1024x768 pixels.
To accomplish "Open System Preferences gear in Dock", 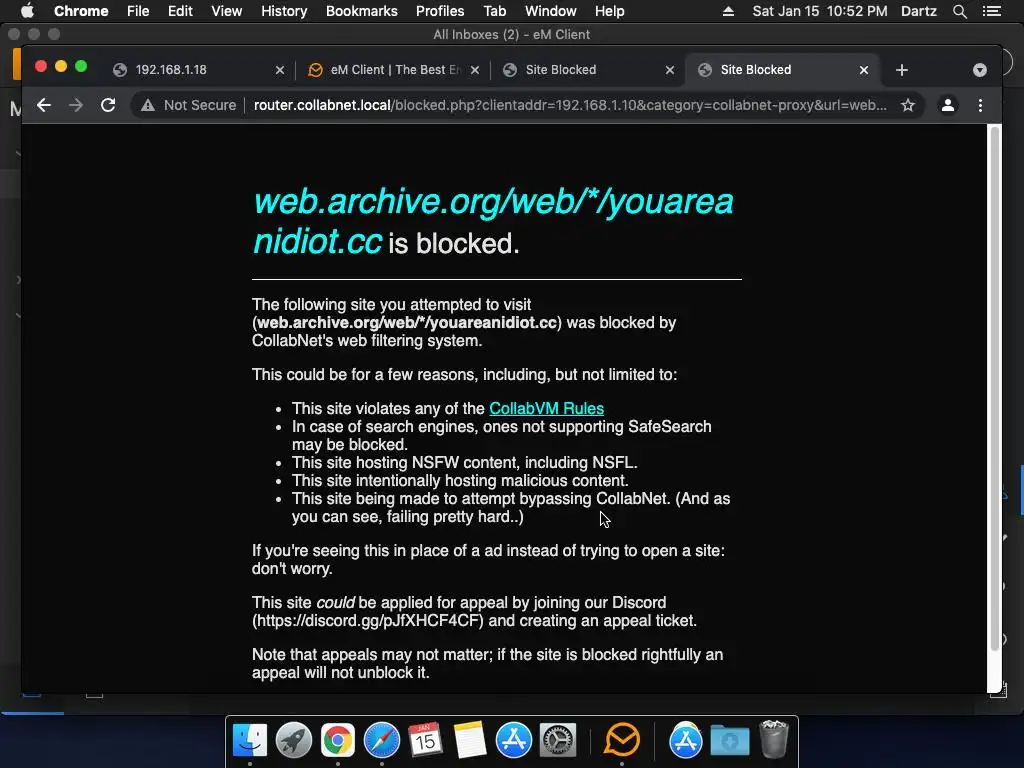I will pos(558,740).
